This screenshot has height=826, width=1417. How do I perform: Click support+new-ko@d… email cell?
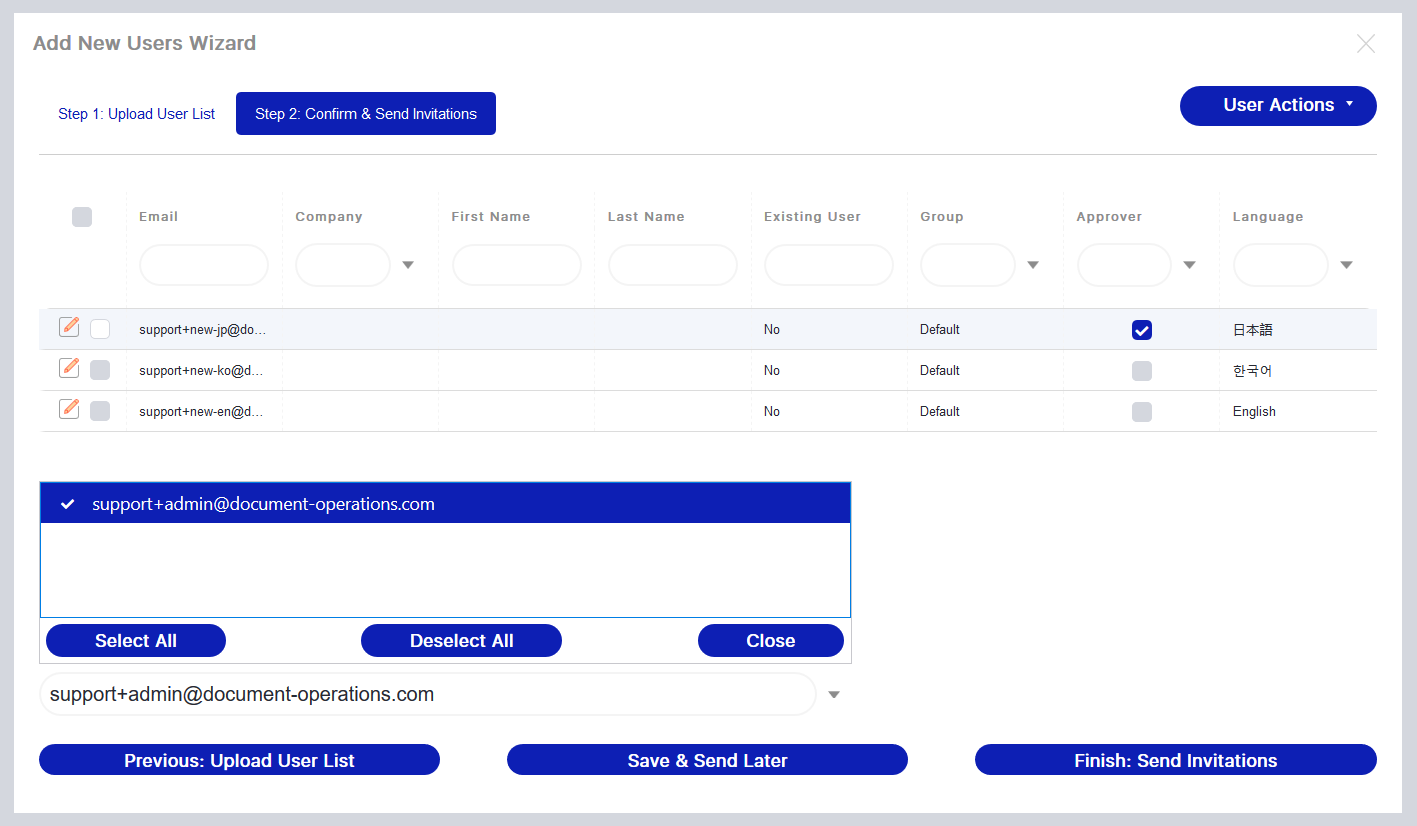(201, 371)
